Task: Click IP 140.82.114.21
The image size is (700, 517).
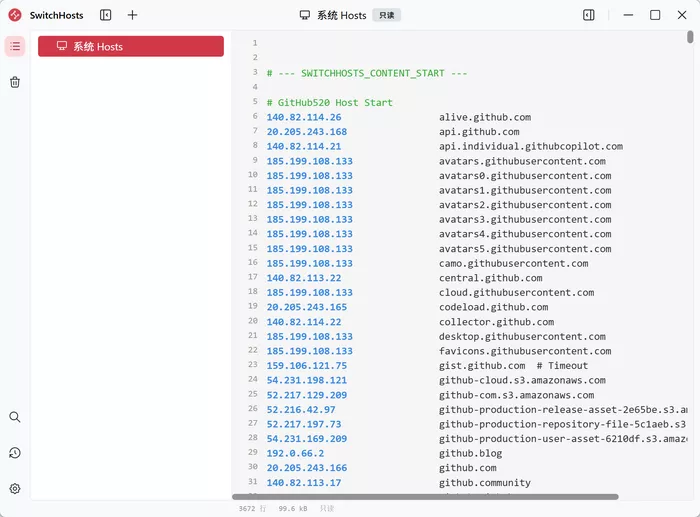Action: [x=304, y=146]
